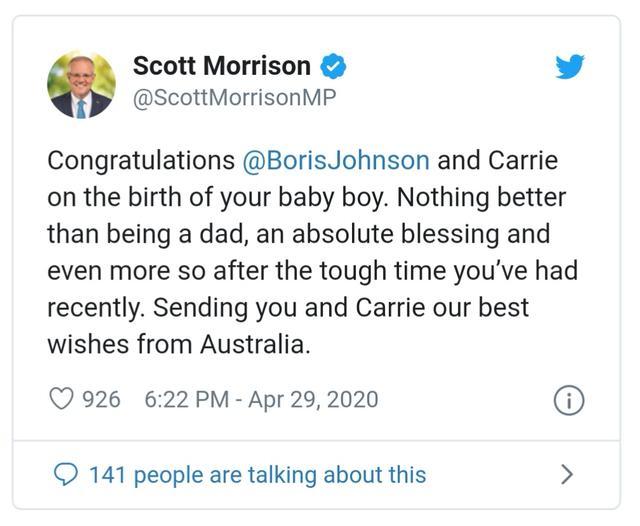
Task: Click the Twitter bird logo
Action: (569, 68)
